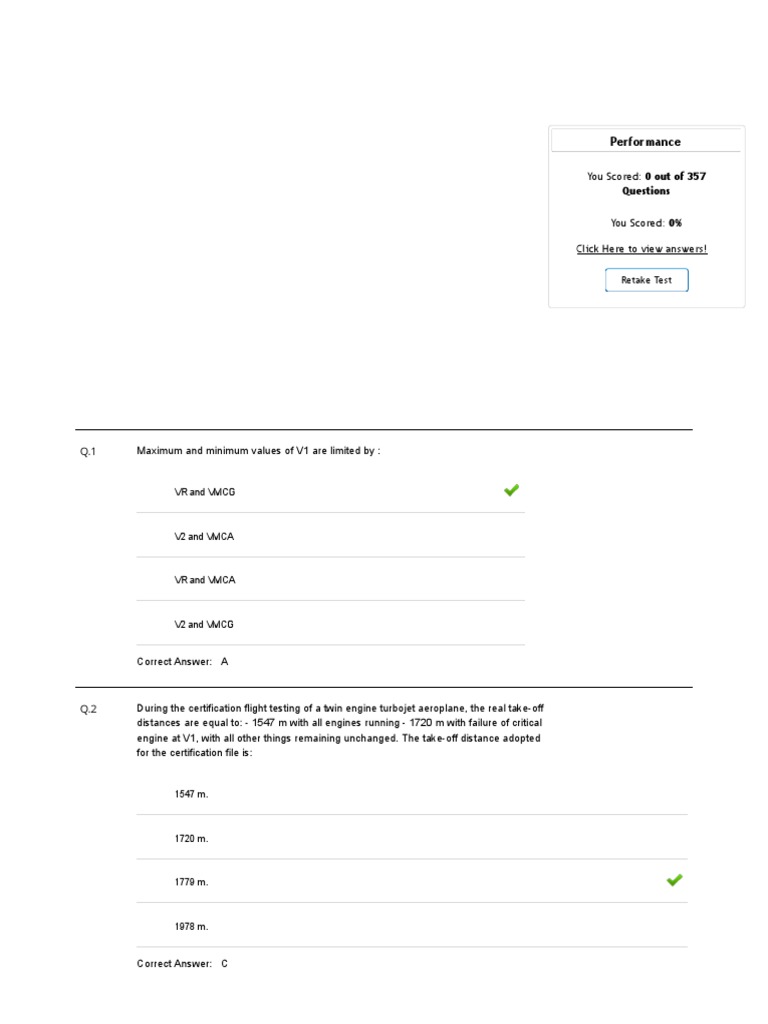Click the question text about V1 limits
Screen dimensions: 768x1024
click(x=258, y=451)
